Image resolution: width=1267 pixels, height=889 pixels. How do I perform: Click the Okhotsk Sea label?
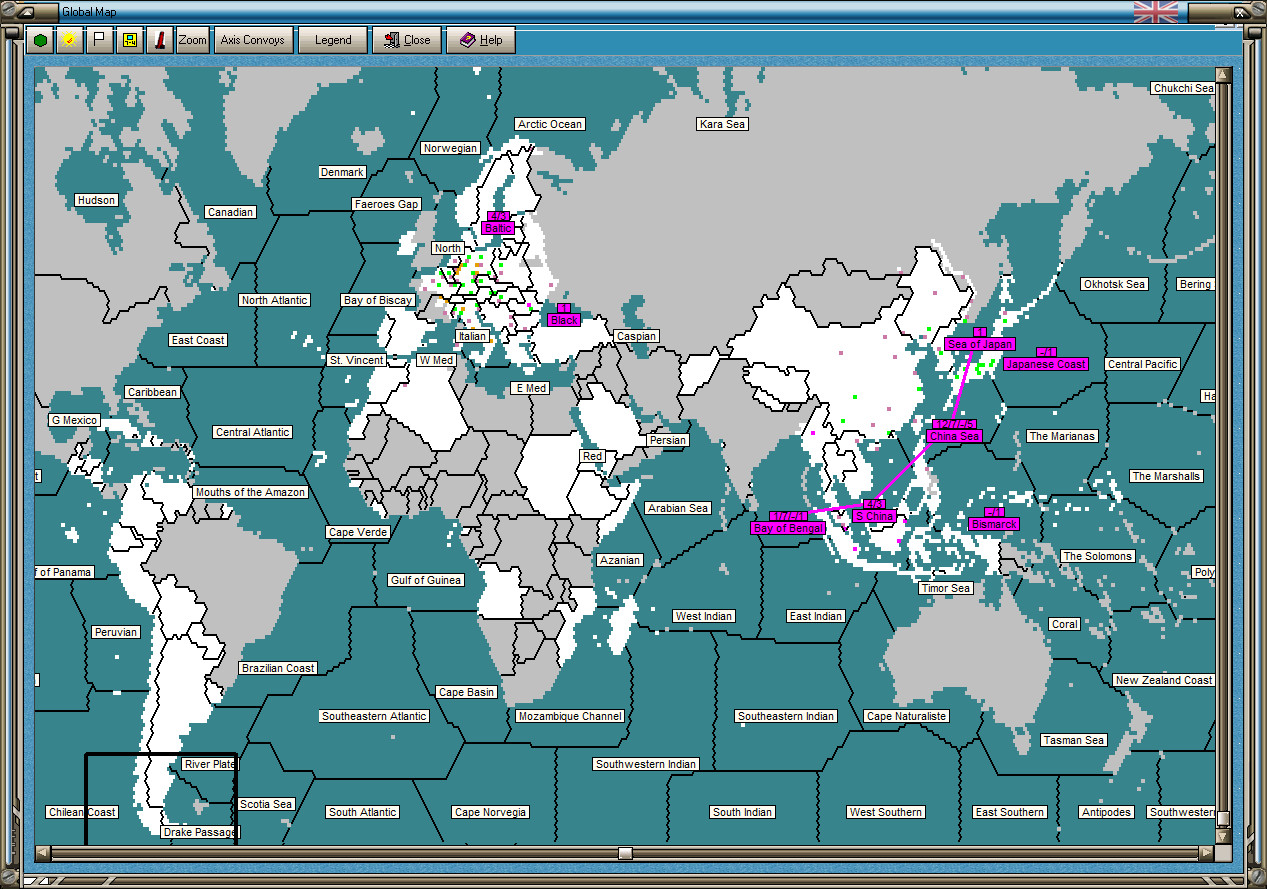(x=1115, y=284)
